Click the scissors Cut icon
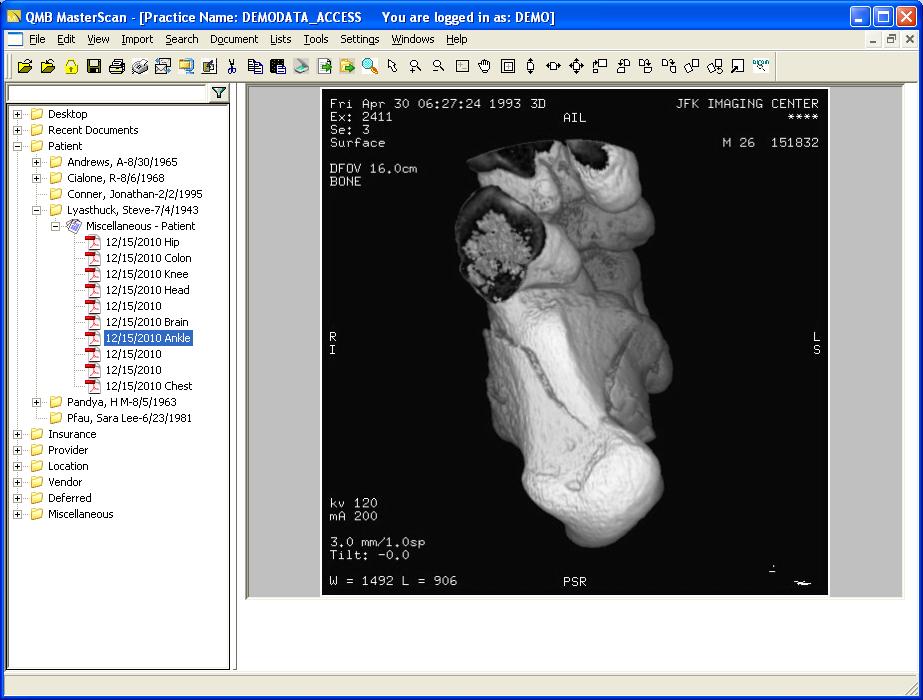The width and height of the screenshot is (923, 700). click(232, 67)
